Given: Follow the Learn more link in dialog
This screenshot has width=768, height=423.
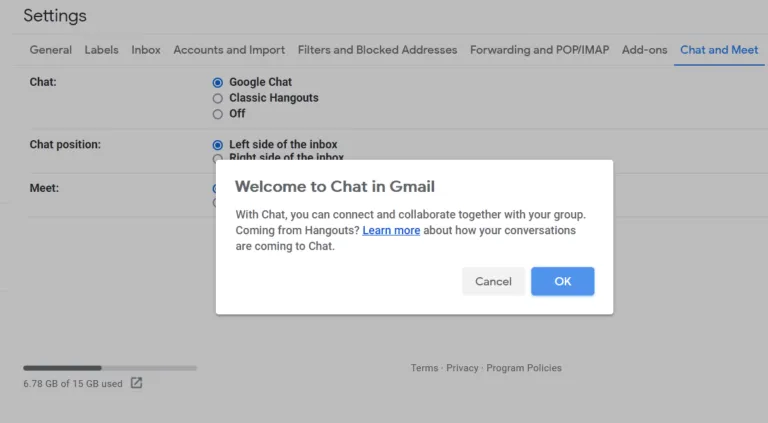Looking at the screenshot, I should (x=391, y=230).
